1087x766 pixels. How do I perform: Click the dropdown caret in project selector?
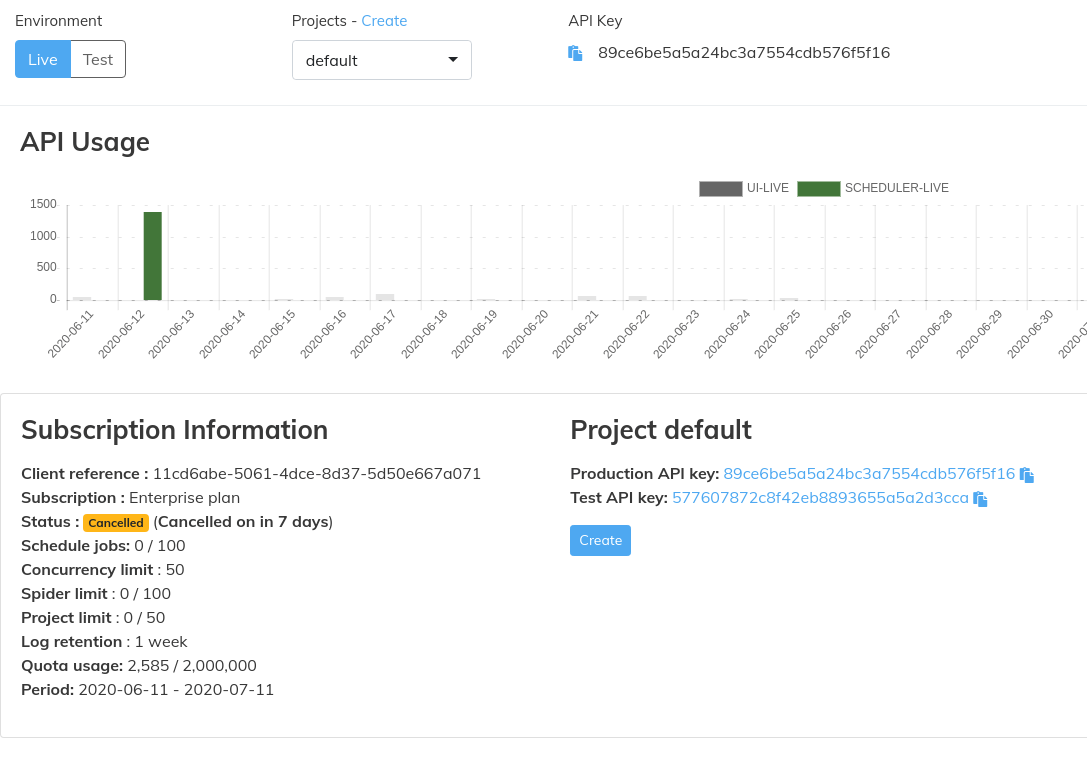tap(452, 59)
